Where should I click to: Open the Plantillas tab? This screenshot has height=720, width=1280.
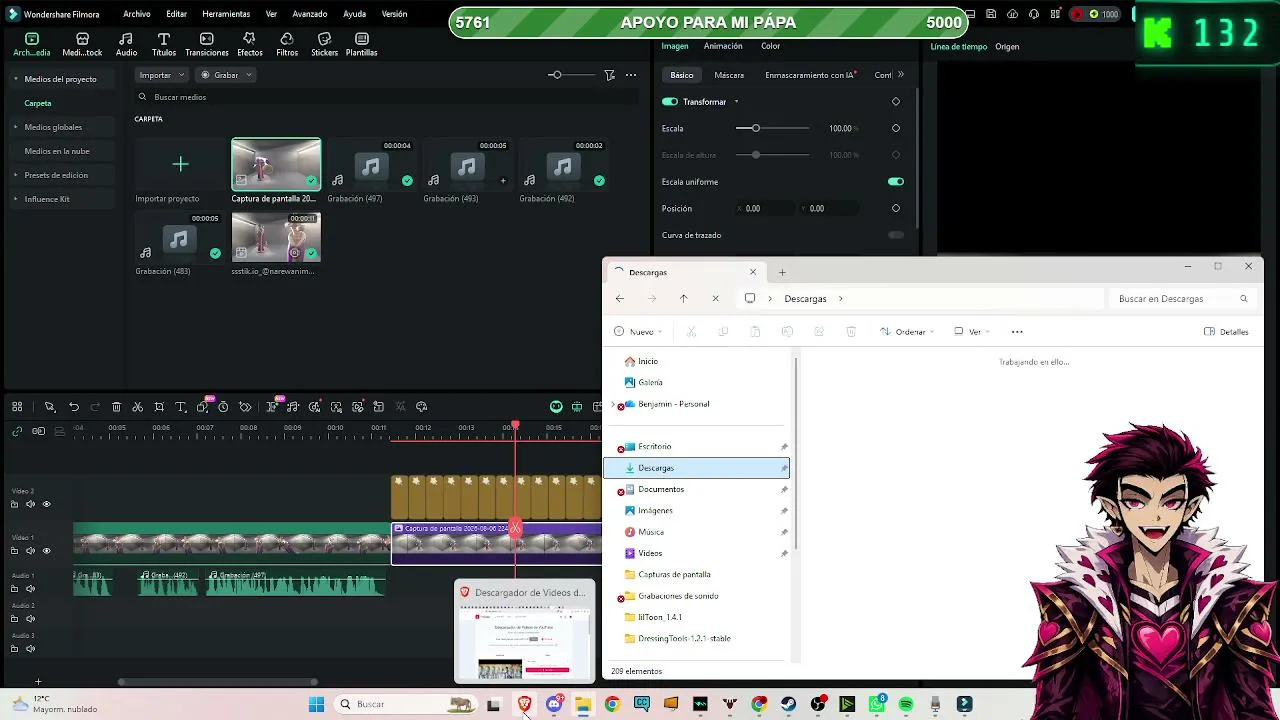coord(361,45)
